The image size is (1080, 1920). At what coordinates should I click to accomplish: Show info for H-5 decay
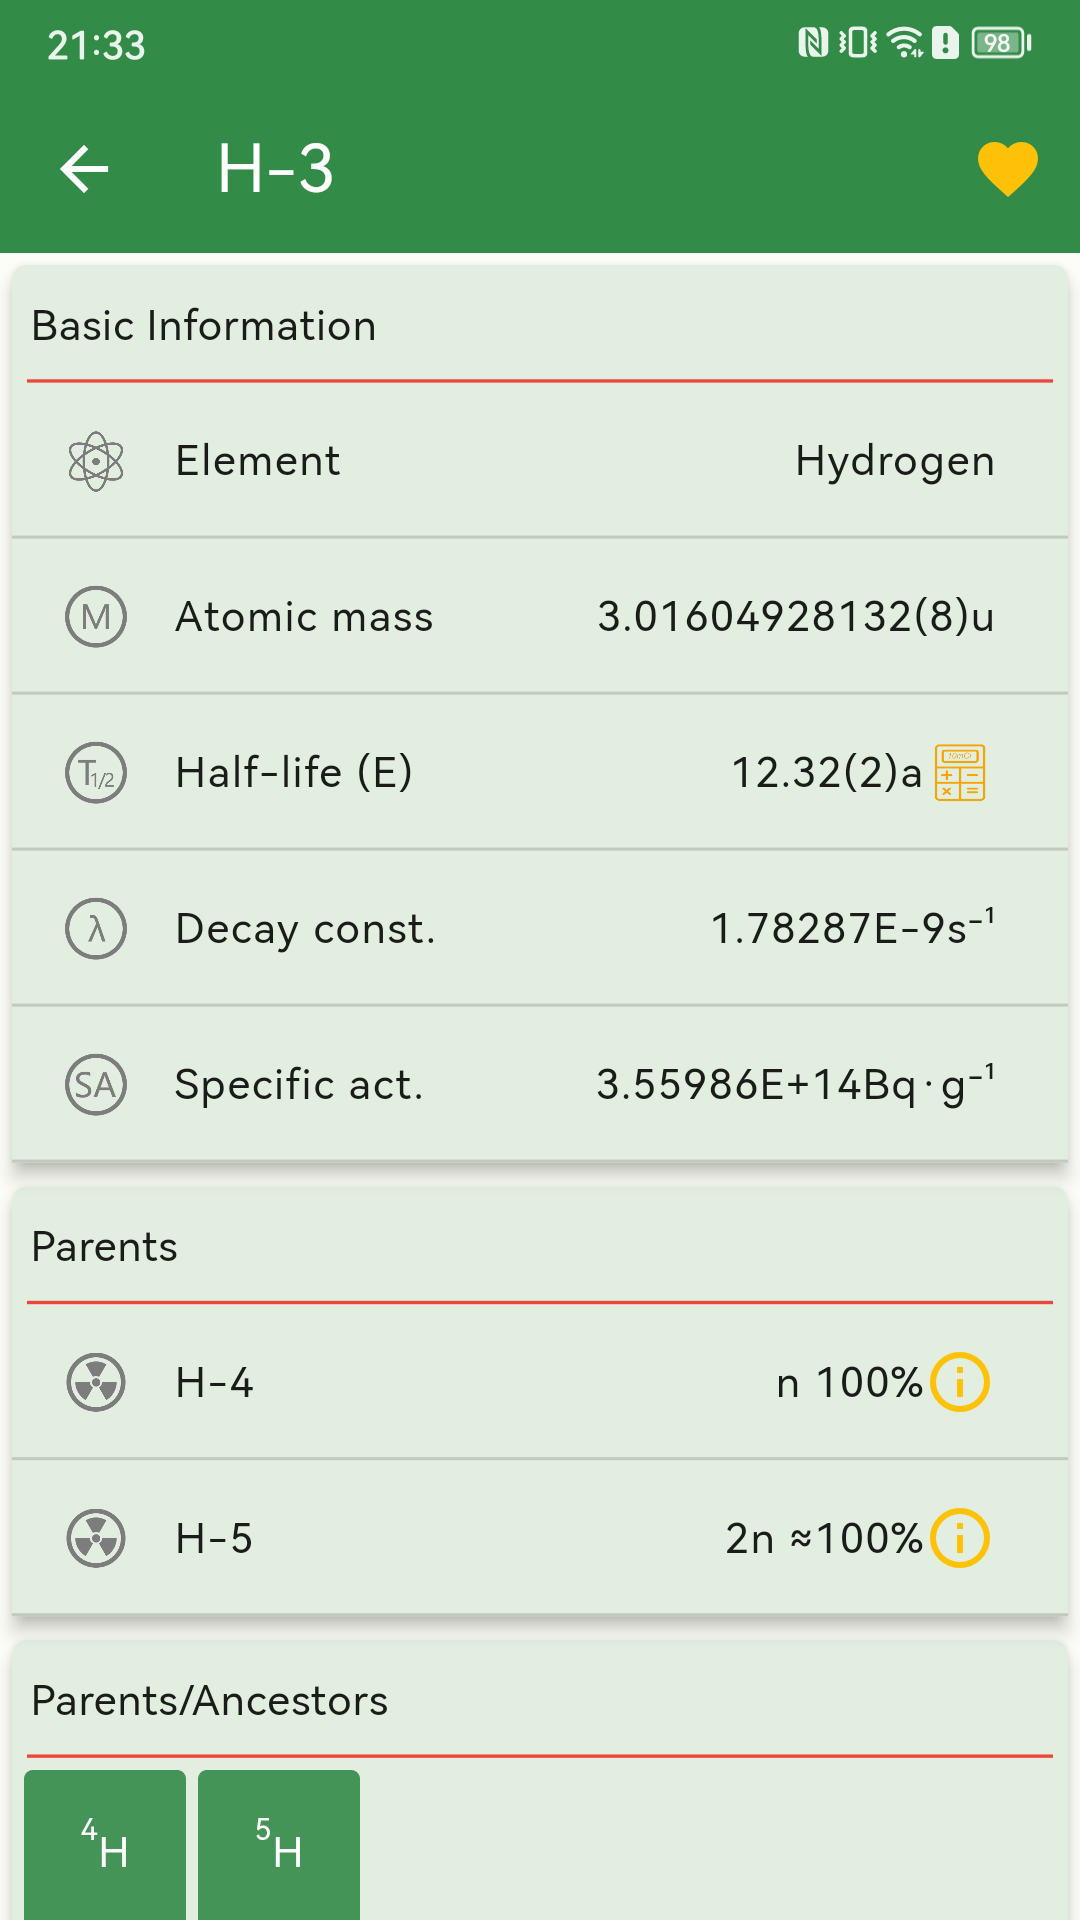[960, 1538]
